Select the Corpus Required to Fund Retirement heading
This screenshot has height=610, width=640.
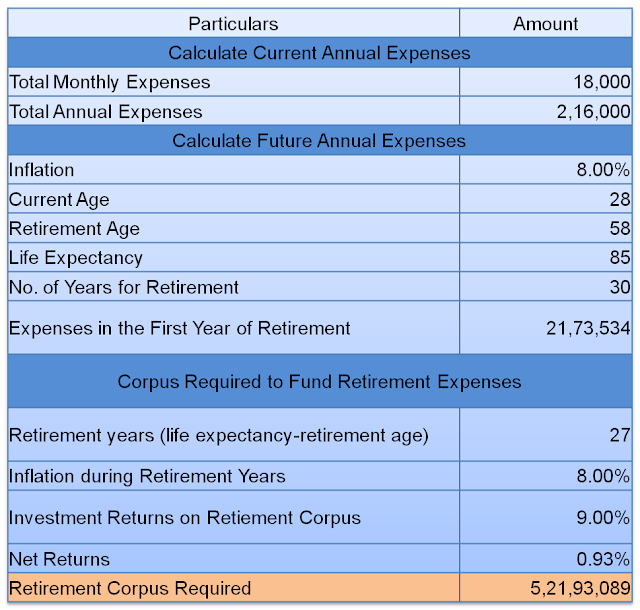tap(319, 381)
